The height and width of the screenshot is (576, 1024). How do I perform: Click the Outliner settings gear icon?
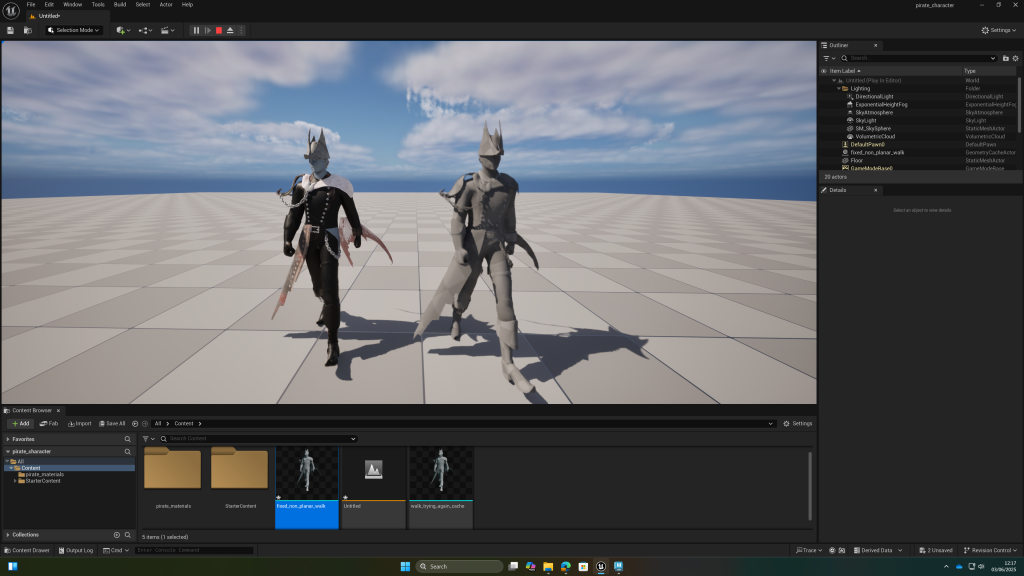tap(1016, 58)
